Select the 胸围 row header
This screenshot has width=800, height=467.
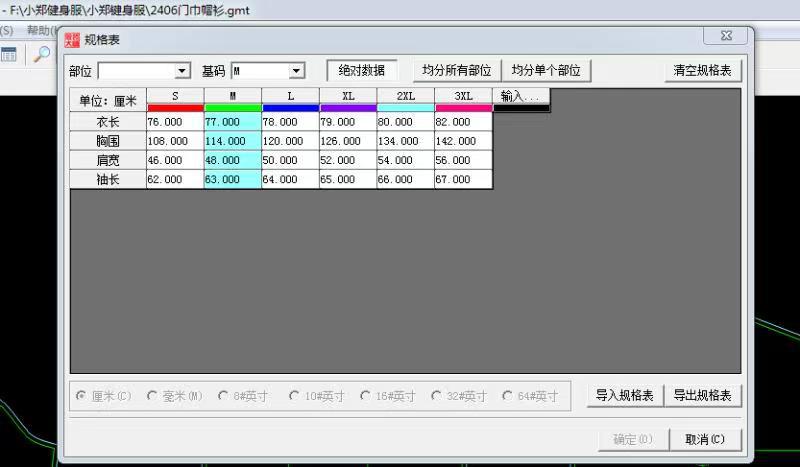108,141
